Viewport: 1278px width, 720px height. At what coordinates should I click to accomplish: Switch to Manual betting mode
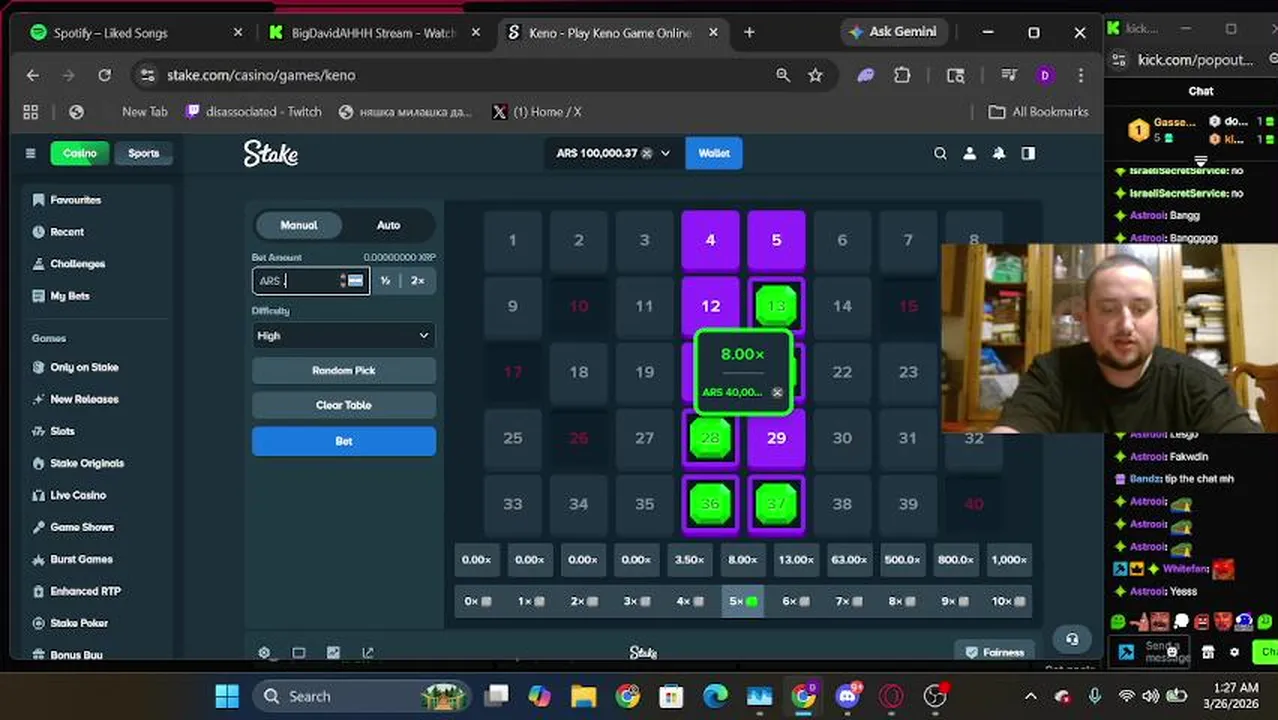298,225
